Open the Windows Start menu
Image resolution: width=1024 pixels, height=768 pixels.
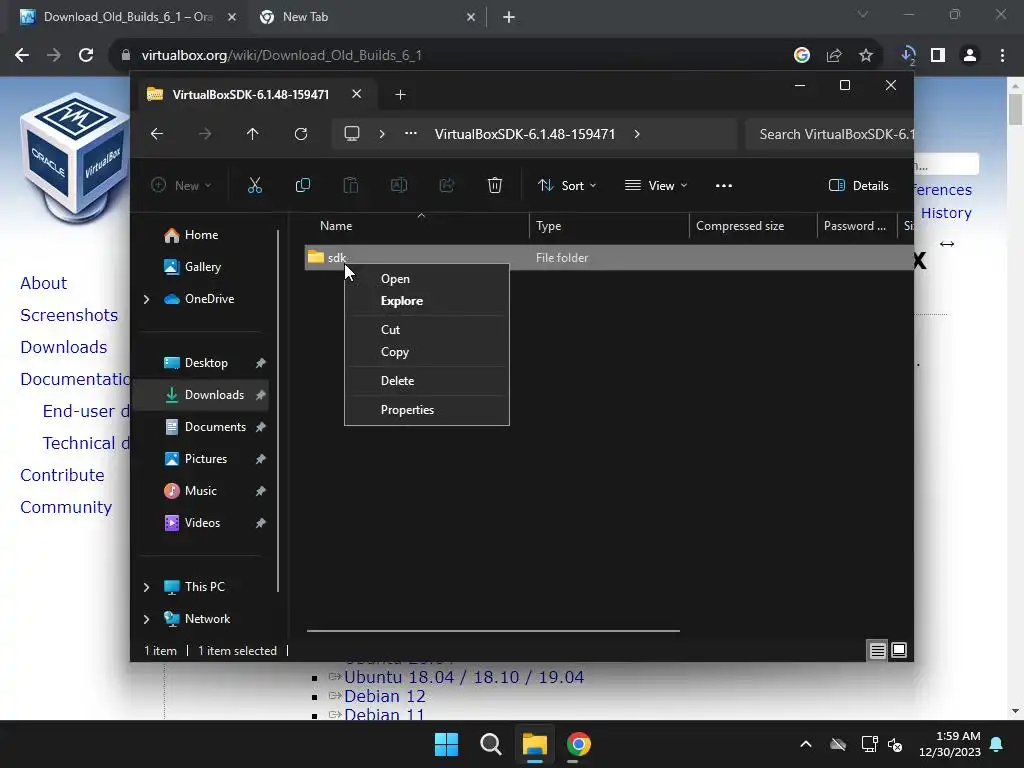click(x=447, y=744)
